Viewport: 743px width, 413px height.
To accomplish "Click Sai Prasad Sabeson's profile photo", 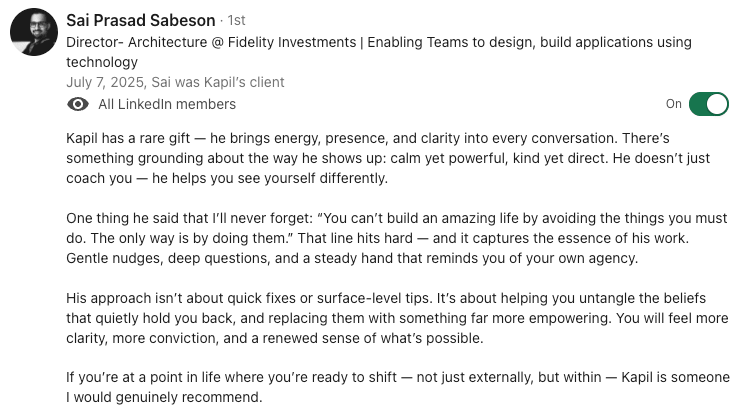I will coord(33,32).
